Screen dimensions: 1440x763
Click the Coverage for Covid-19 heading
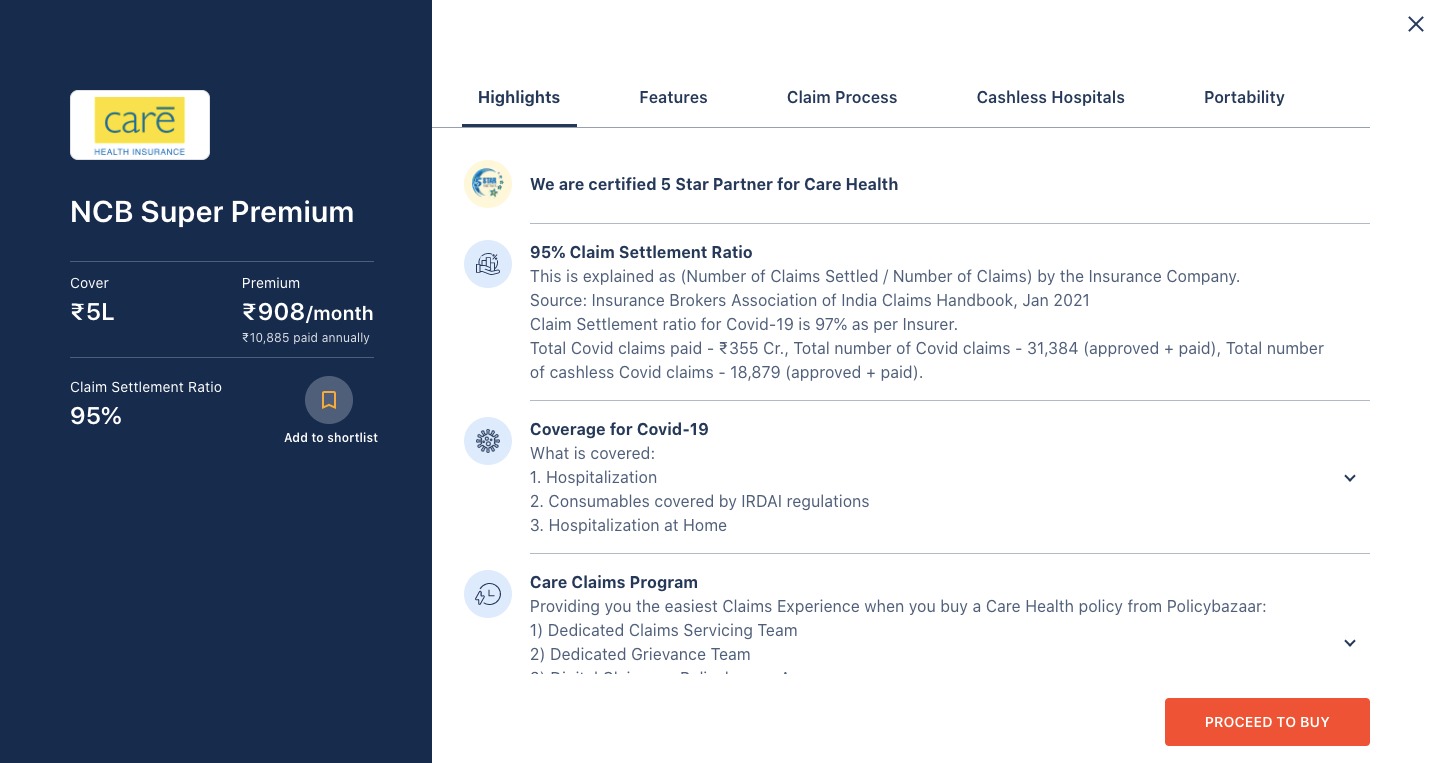pos(619,429)
